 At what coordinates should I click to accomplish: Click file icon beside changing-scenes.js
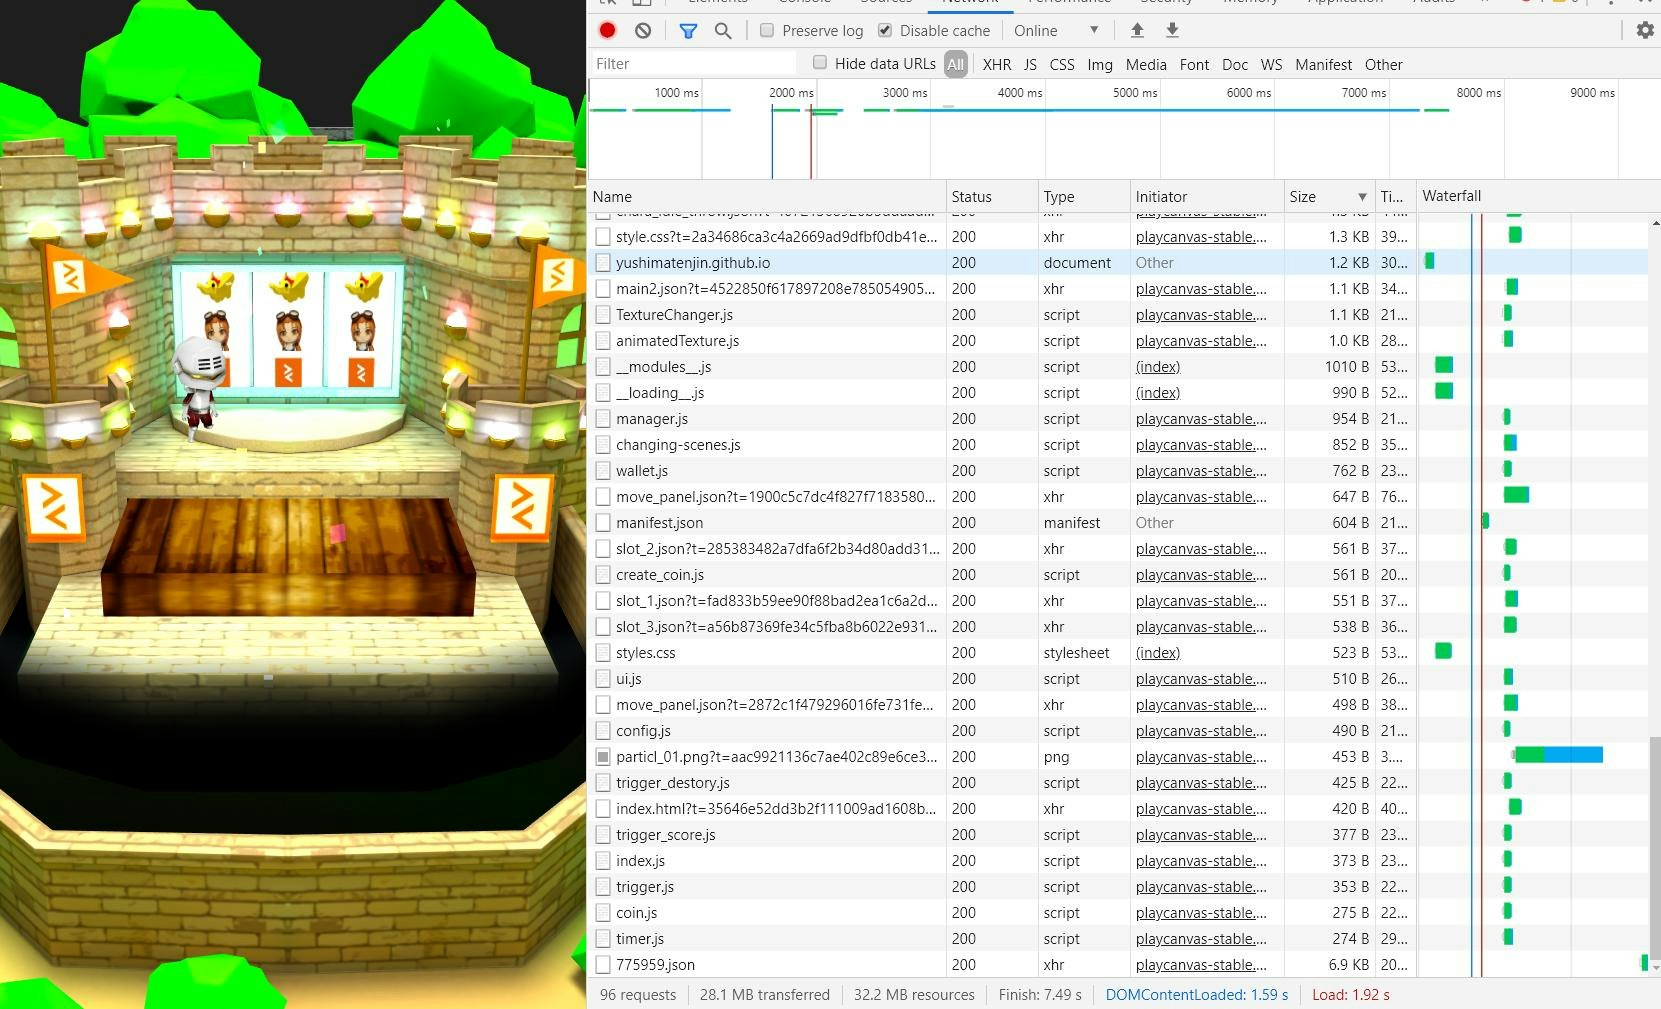[x=602, y=445]
